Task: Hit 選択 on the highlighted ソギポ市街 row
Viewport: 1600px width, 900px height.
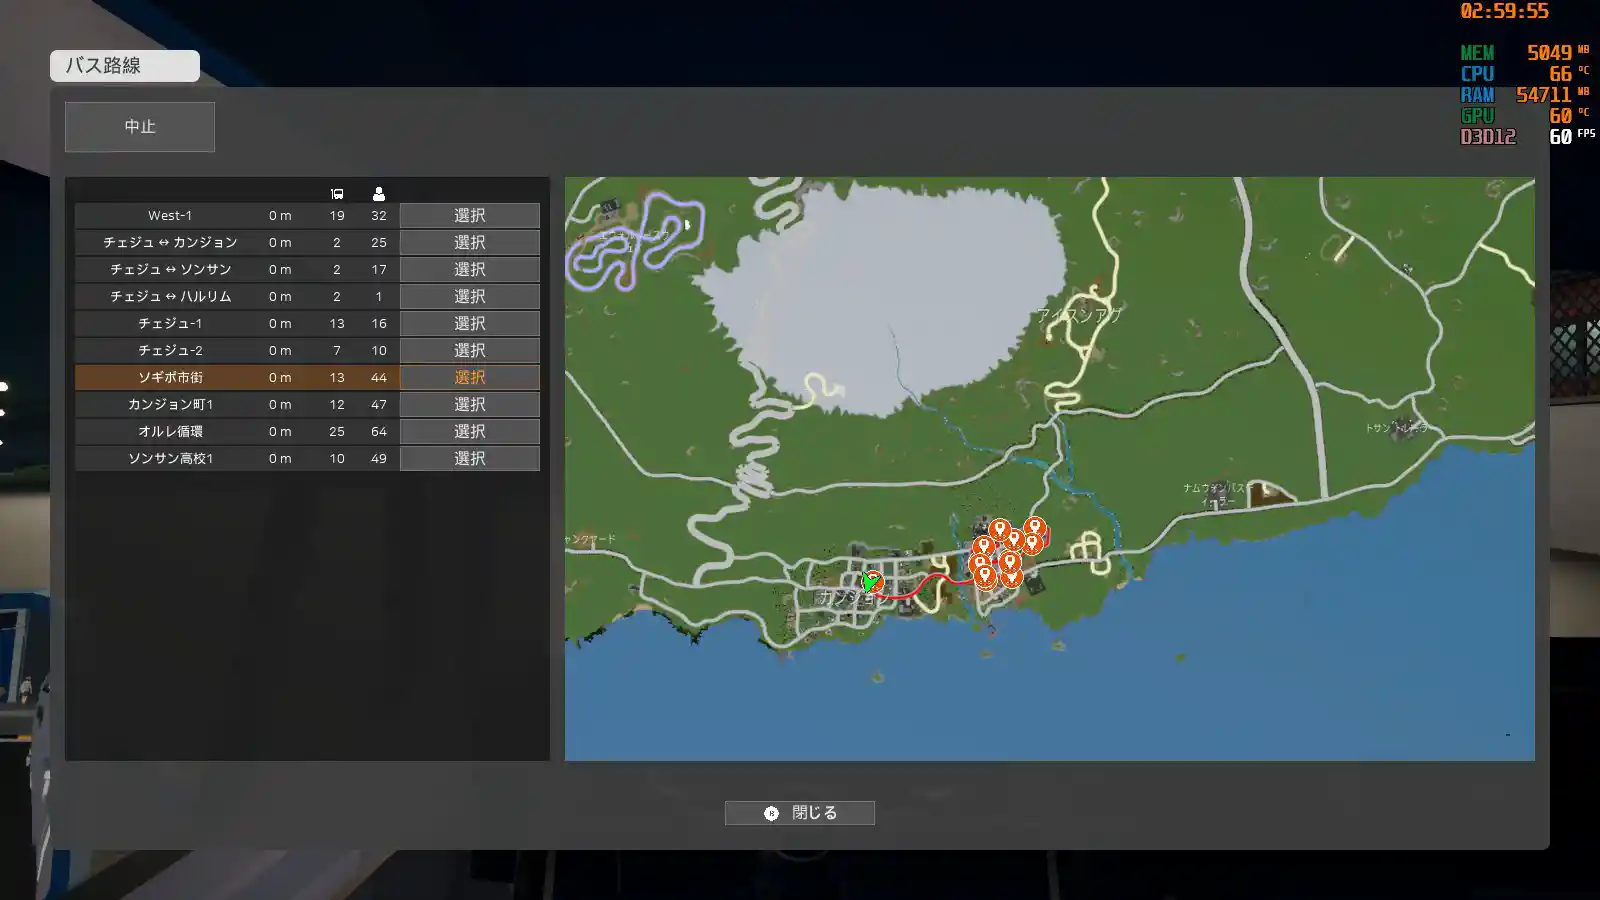Action: [x=469, y=378]
